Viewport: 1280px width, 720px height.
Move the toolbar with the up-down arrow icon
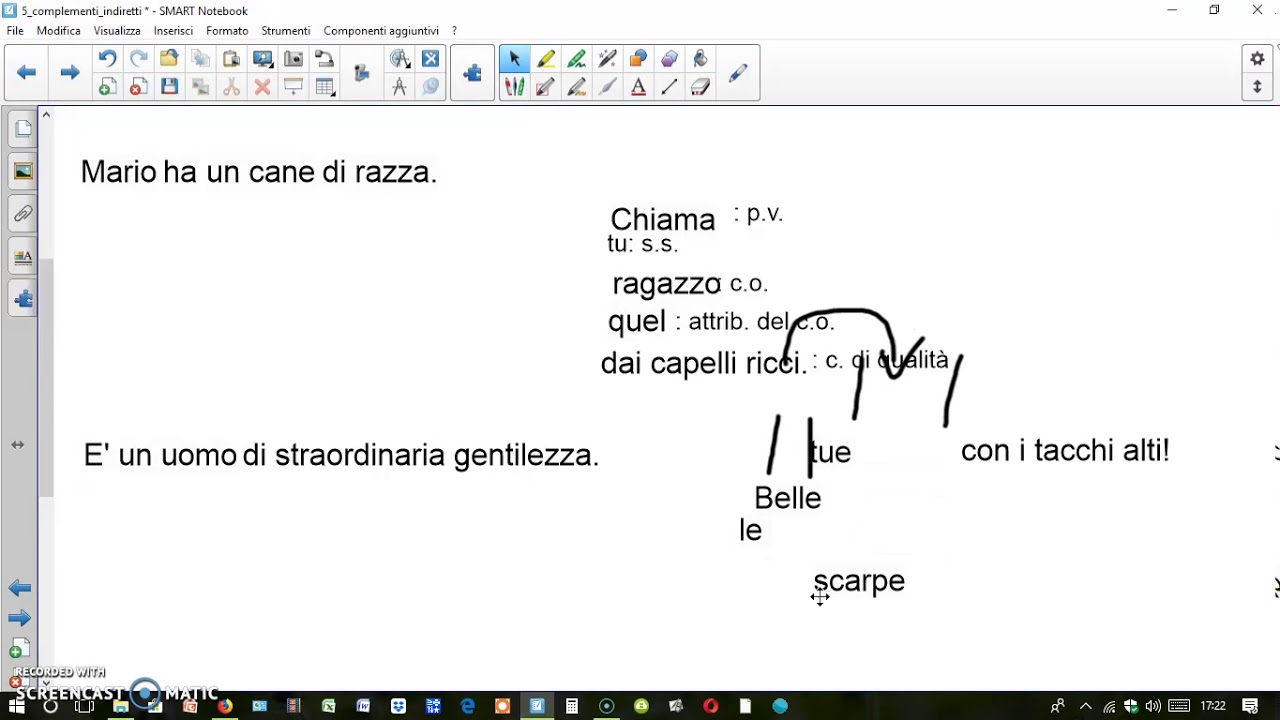[x=1257, y=87]
